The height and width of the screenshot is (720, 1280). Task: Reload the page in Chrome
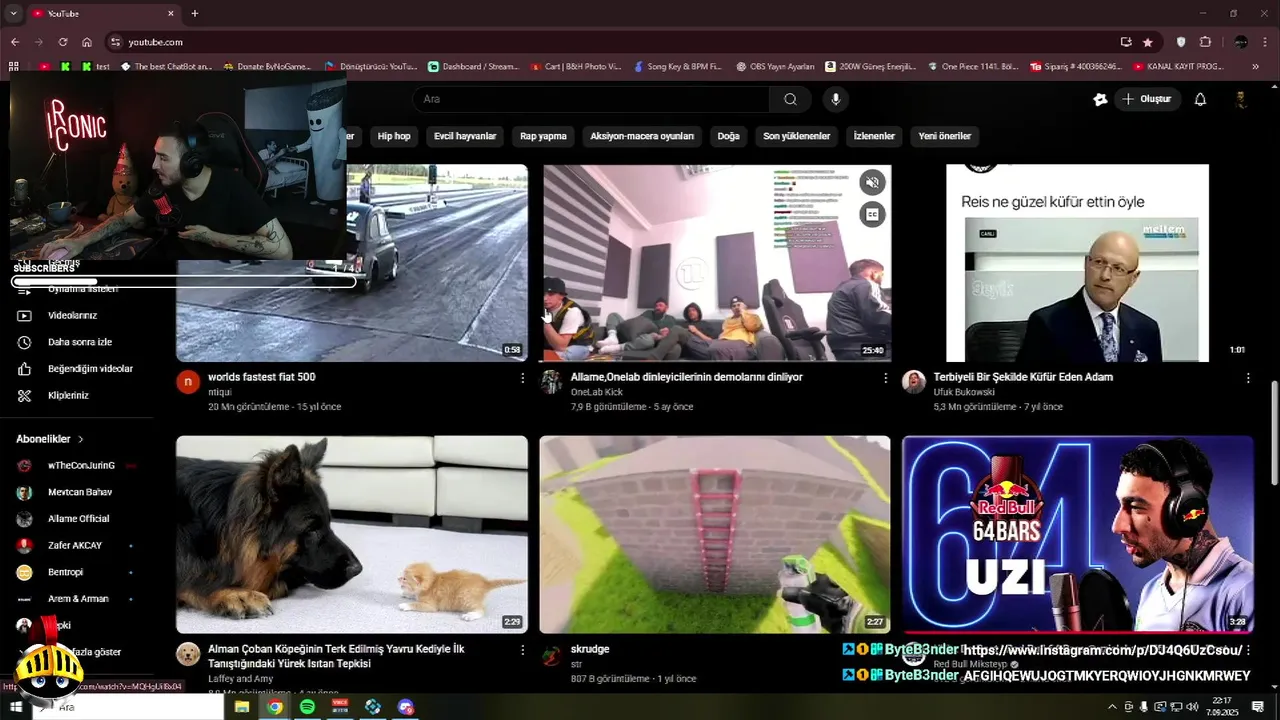point(63,42)
